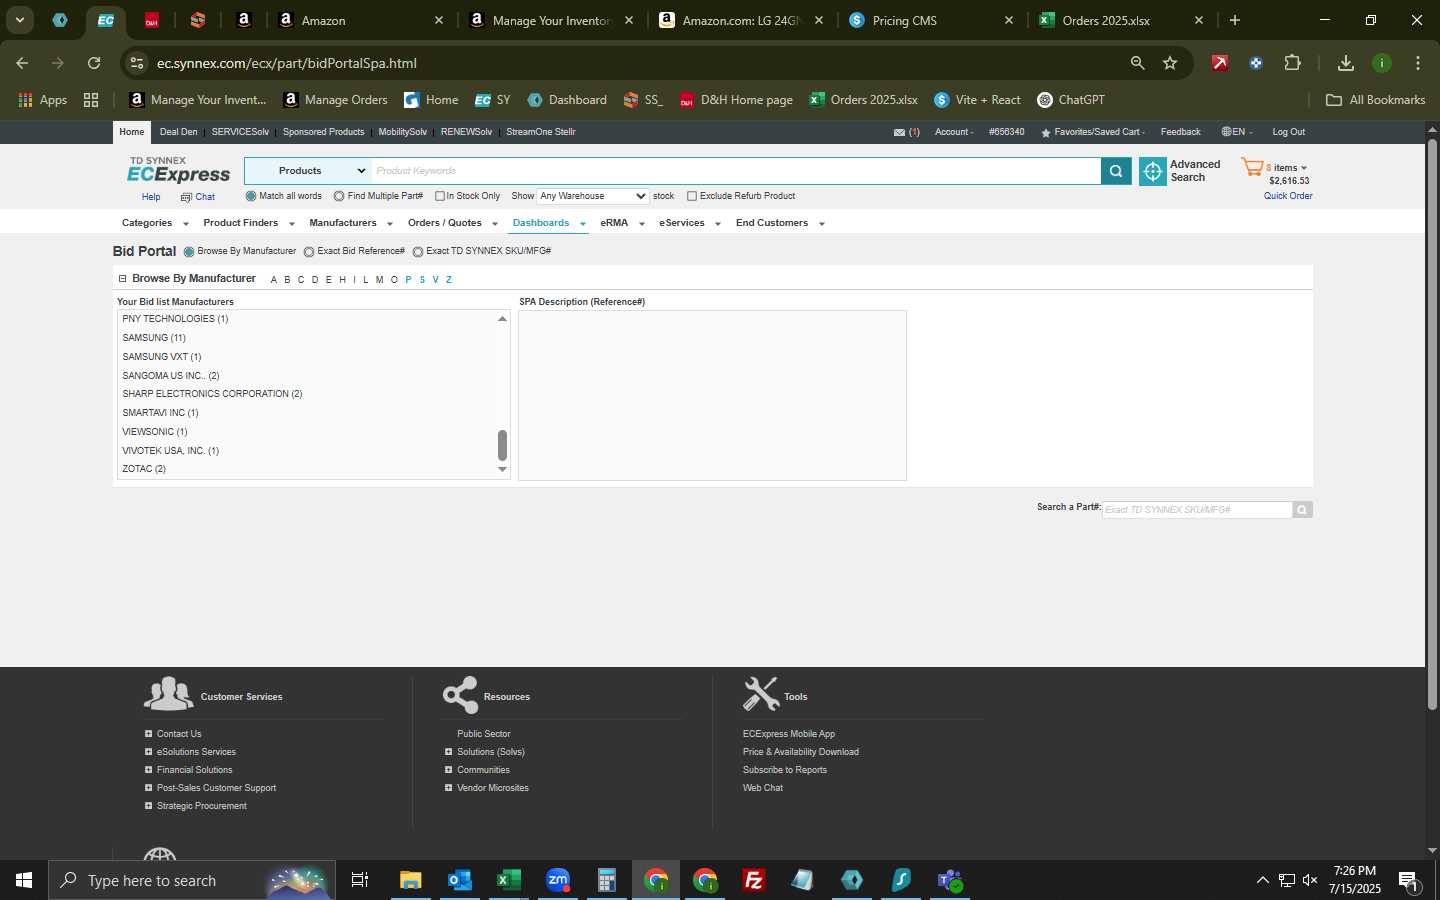
Task: Open the Price & Availability Download link
Action: (800, 752)
